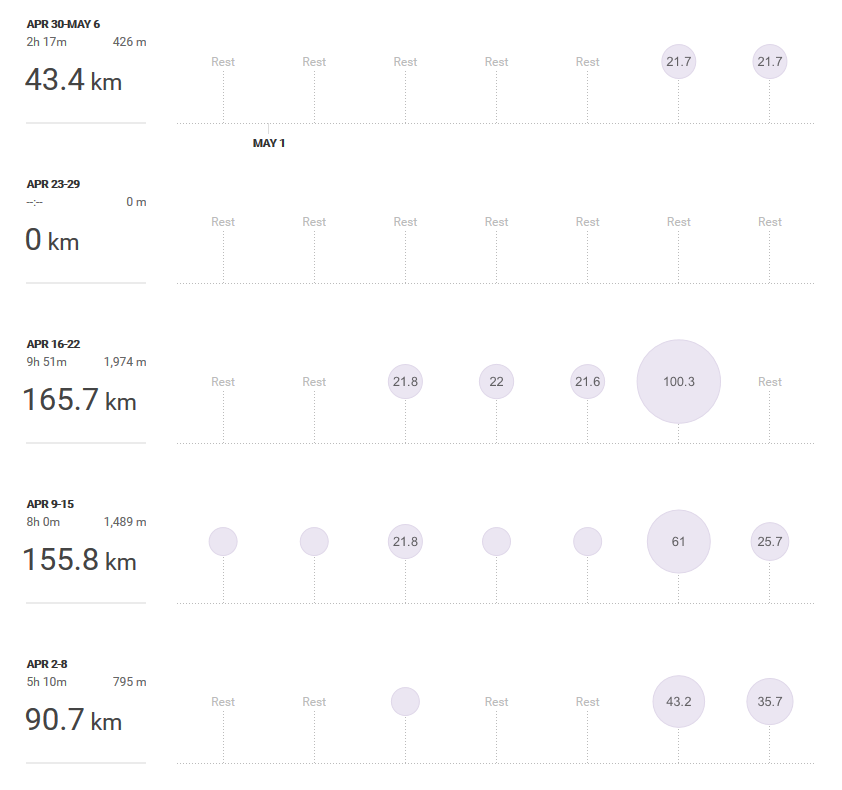Select the 25.7 km activity bubble

click(769, 542)
